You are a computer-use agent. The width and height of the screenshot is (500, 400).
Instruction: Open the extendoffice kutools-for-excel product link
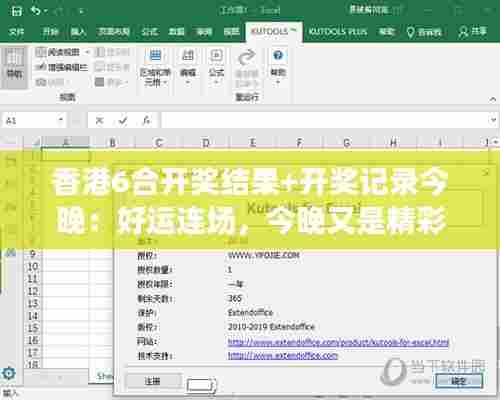pyautogui.click(x=338, y=342)
